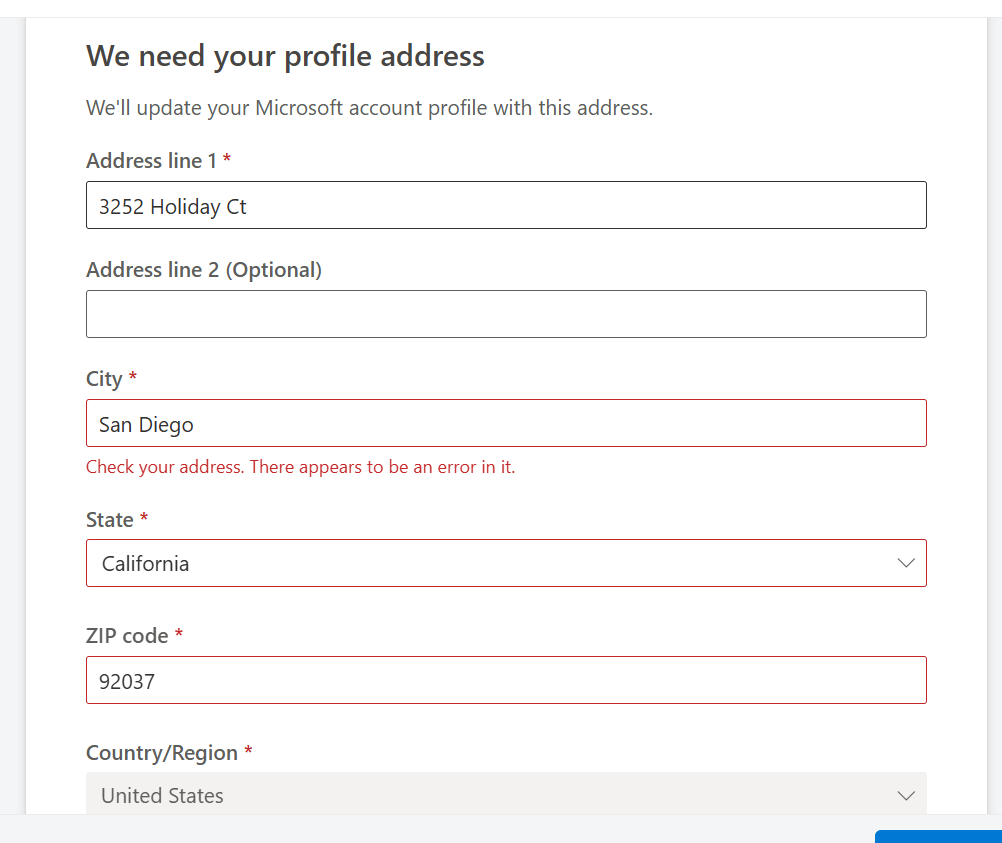Screen dimensions: 1002x843
Task: Click the 'ZIP code' label text
Action: (127, 636)
